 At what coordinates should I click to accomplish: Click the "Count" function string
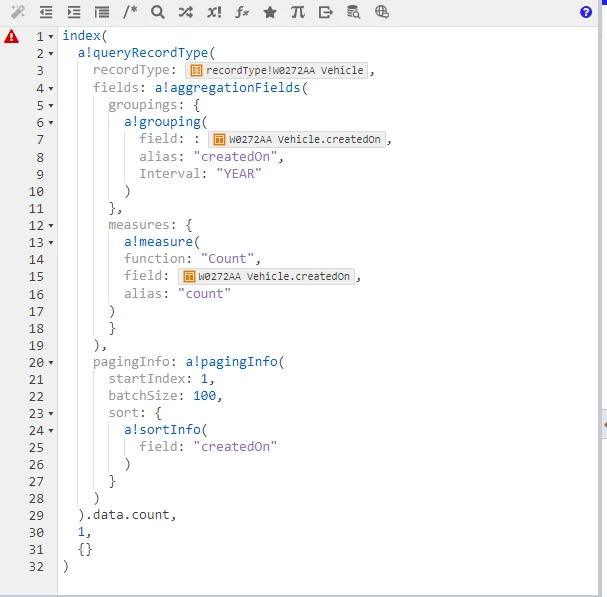pos(228,259)
